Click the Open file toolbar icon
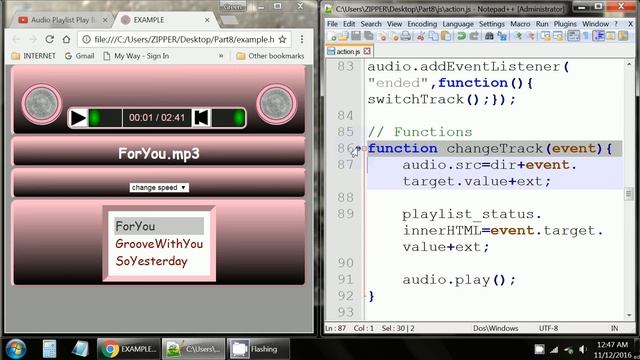640x360 pixels. coord(343,36)
